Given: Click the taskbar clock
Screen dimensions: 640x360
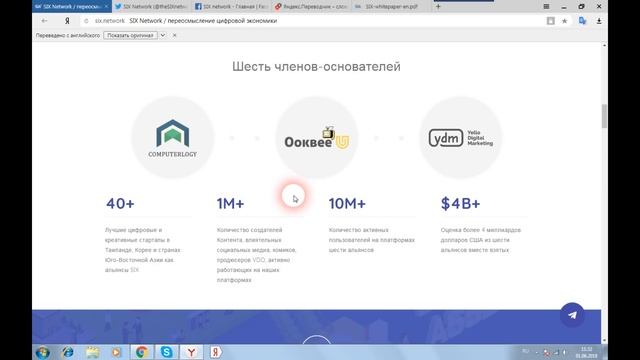Looking at the screenshot, I should (x=586, y=352).
